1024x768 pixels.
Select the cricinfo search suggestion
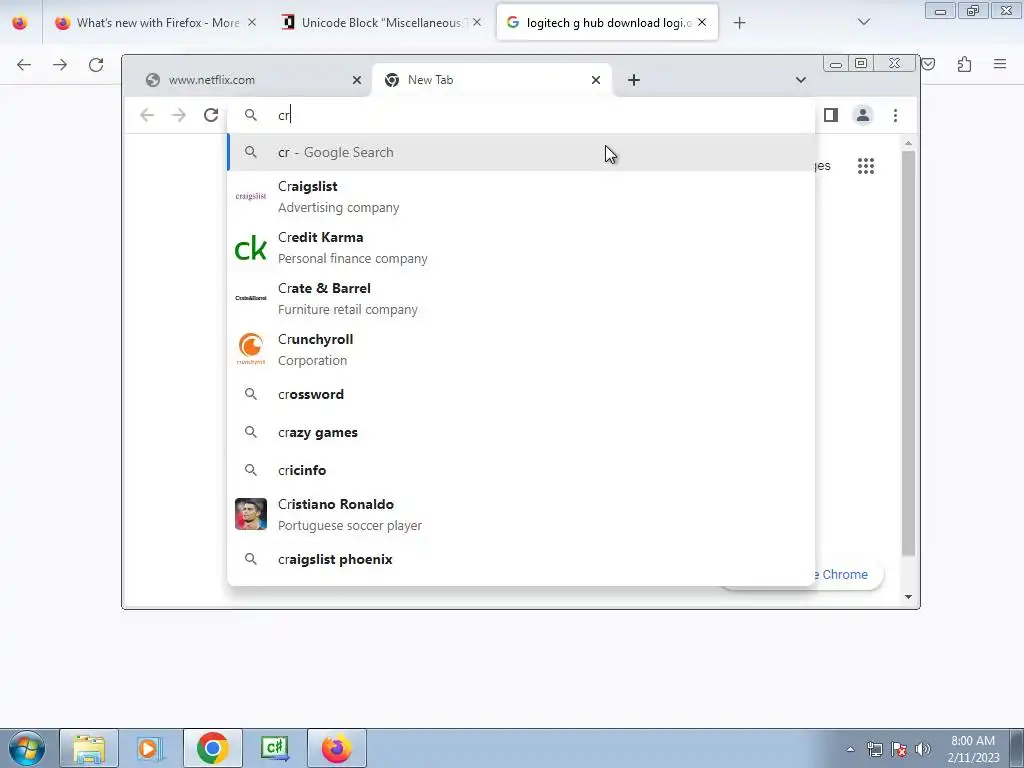click(520, 470)
